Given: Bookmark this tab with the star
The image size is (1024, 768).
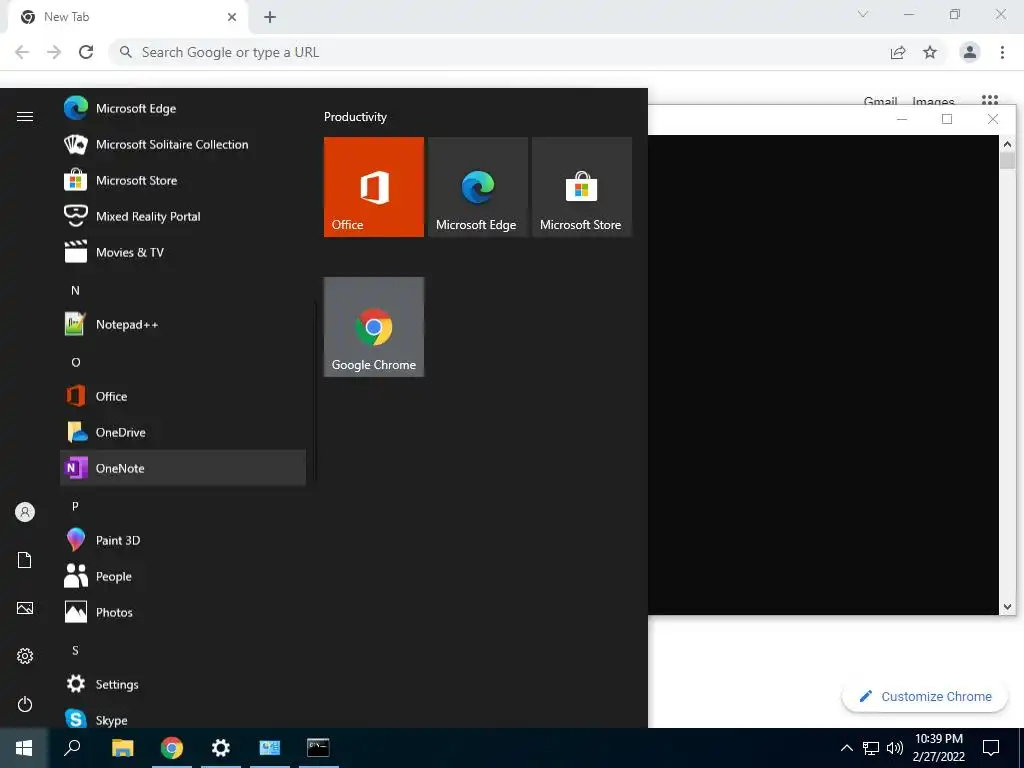Looking at the screenshot, I should coord(930,52).
